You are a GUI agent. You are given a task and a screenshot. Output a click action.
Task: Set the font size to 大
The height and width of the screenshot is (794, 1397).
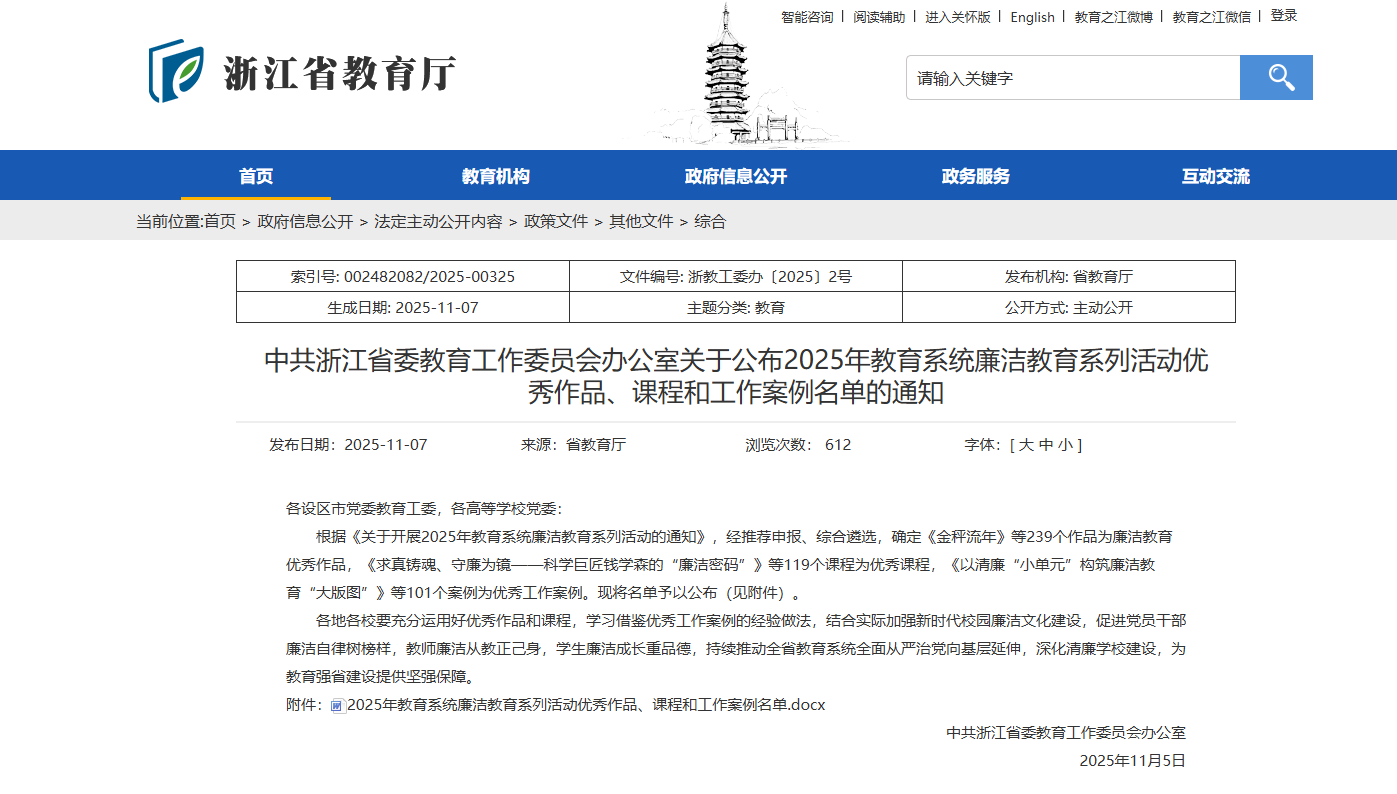point(1025,445)
